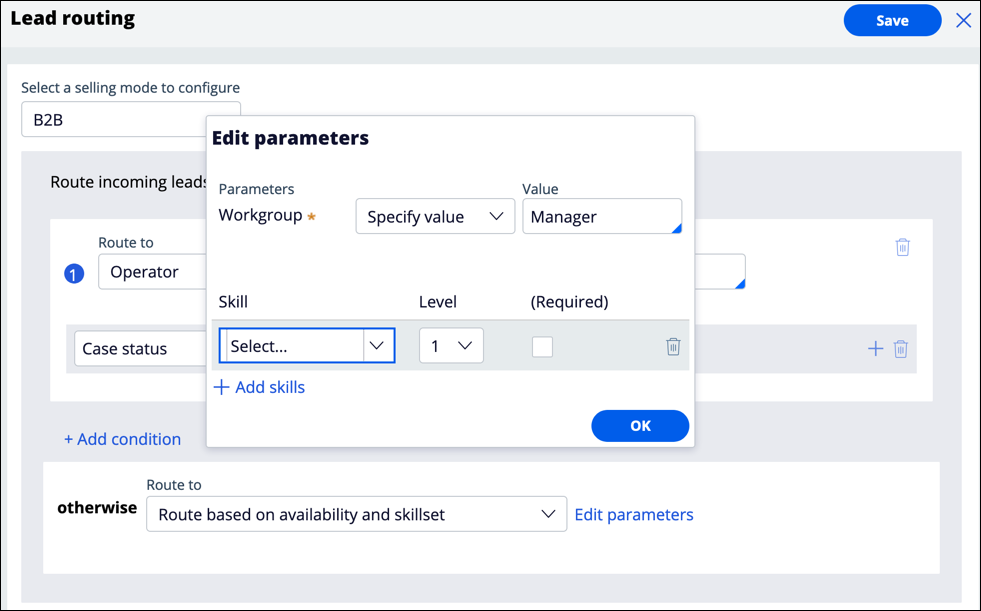Click the Case status condition field
The height and width of the screenshot is (611, 981).
click(138, 349)
